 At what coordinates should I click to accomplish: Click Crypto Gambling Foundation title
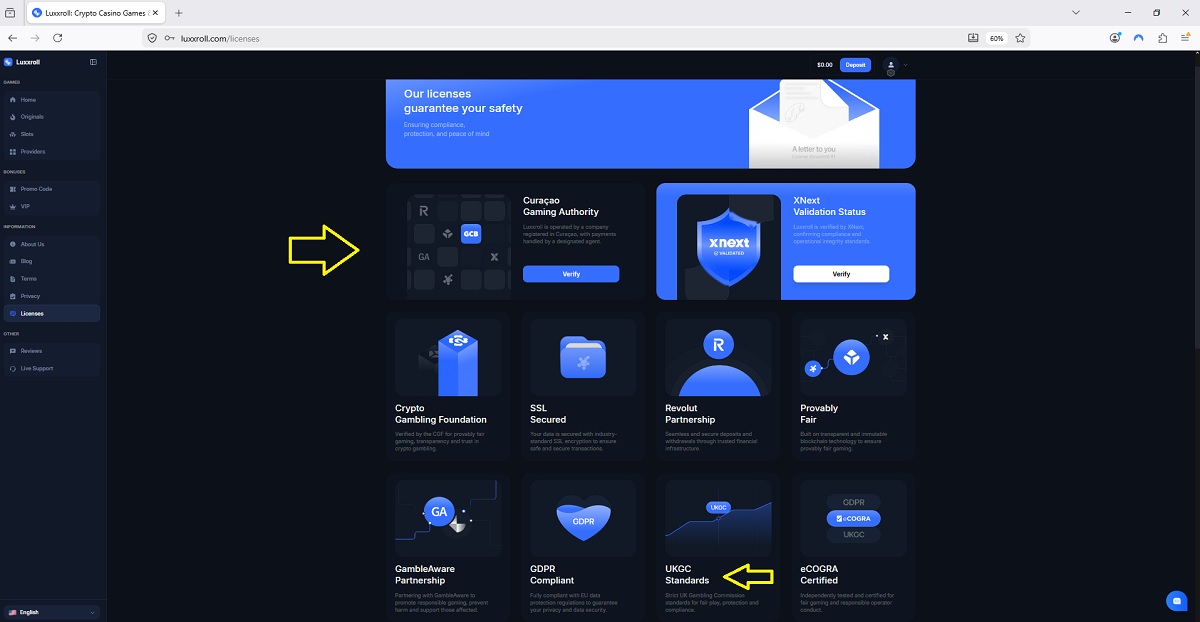point(441,414)
